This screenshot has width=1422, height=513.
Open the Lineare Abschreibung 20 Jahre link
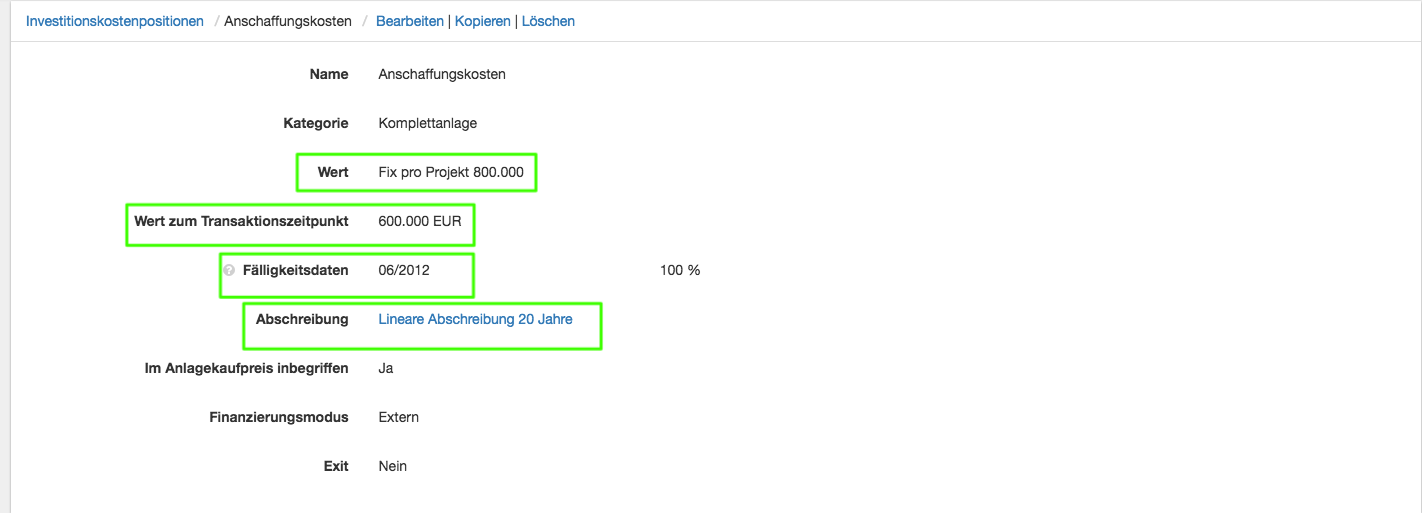[475, 319]
